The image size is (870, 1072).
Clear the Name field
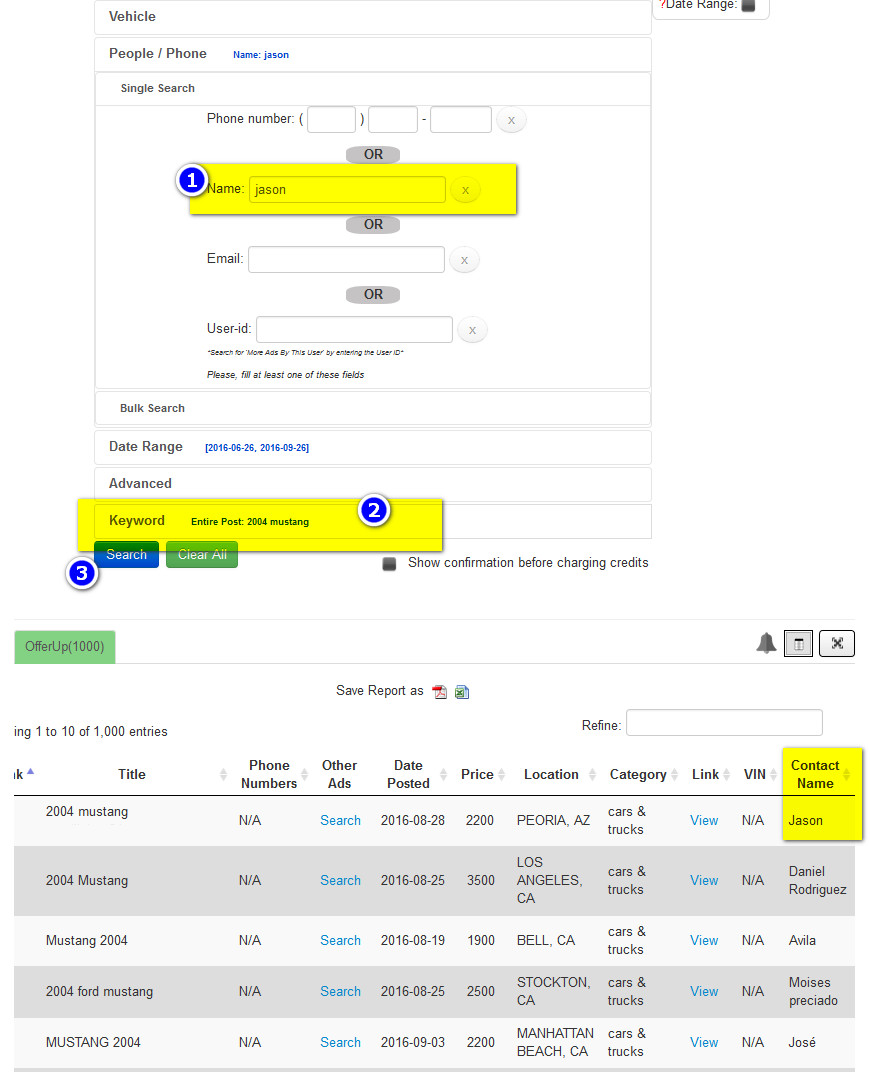465,190
